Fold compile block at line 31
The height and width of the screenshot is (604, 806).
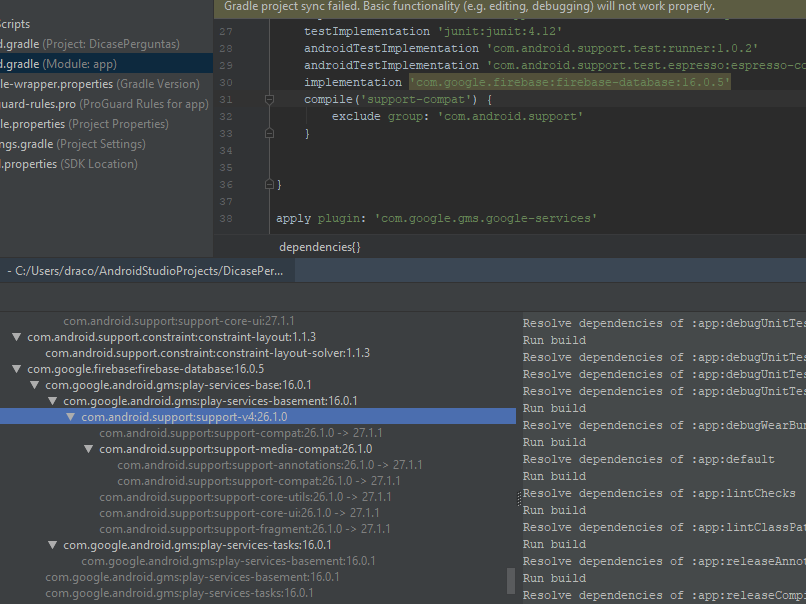coord(269,99)
